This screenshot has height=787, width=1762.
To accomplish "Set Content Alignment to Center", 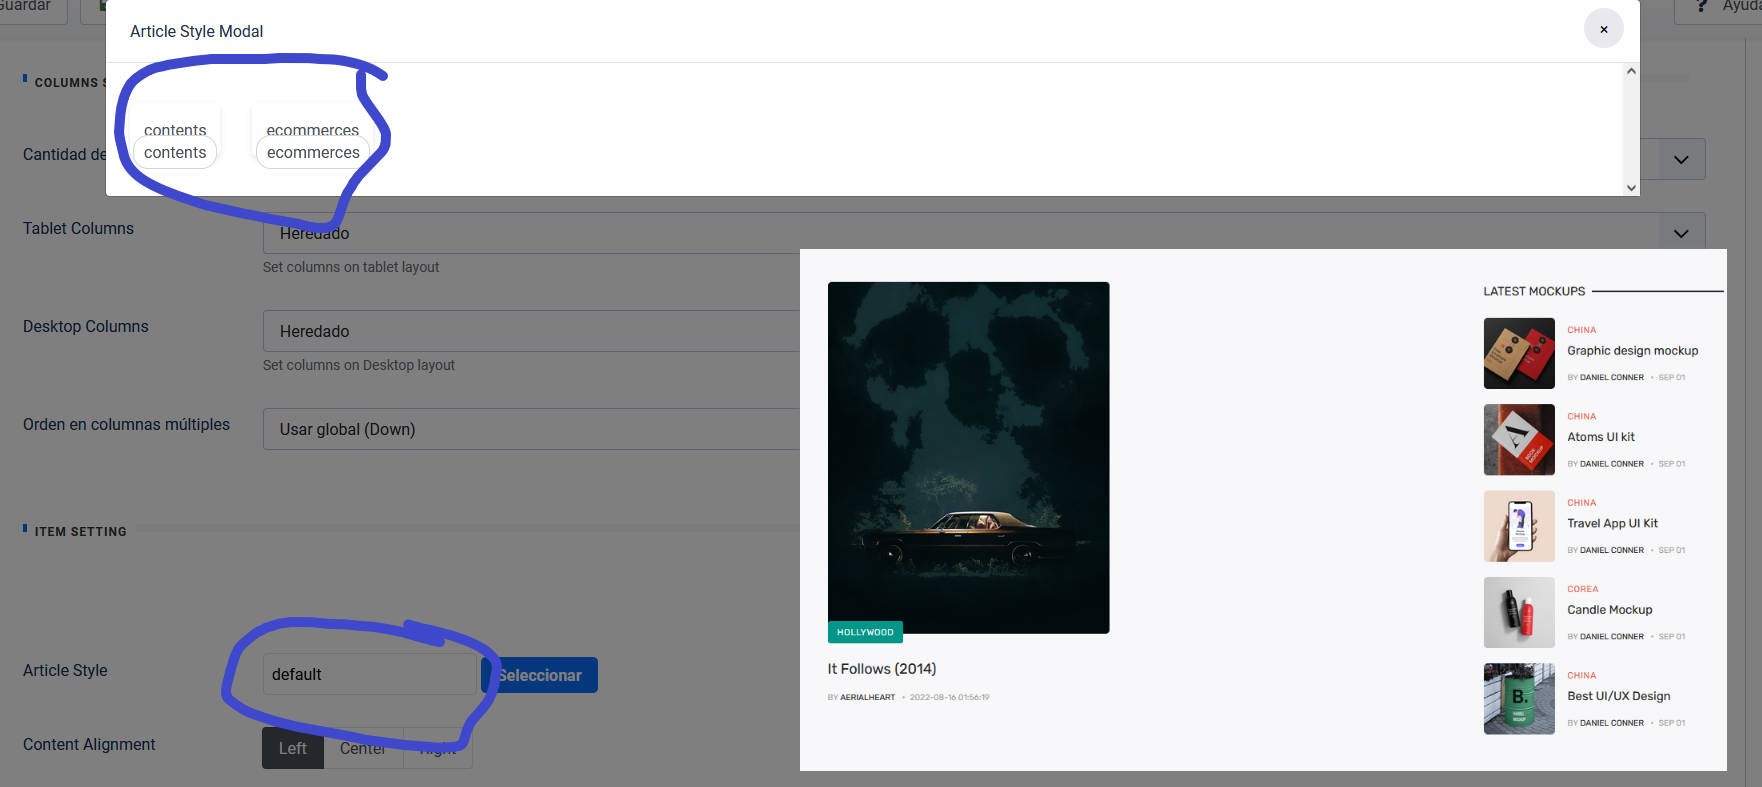I will tap(363, 748).
